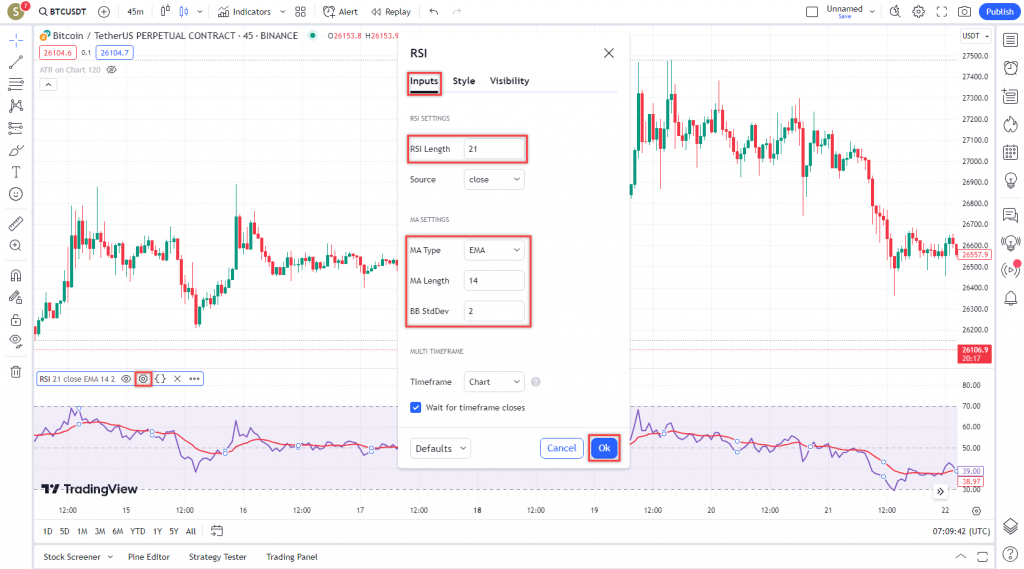This screenshot has width=1024, height=569.
Task: Switch to the Visibility tab
Action: pyautogui.click(x=509, y=81)
